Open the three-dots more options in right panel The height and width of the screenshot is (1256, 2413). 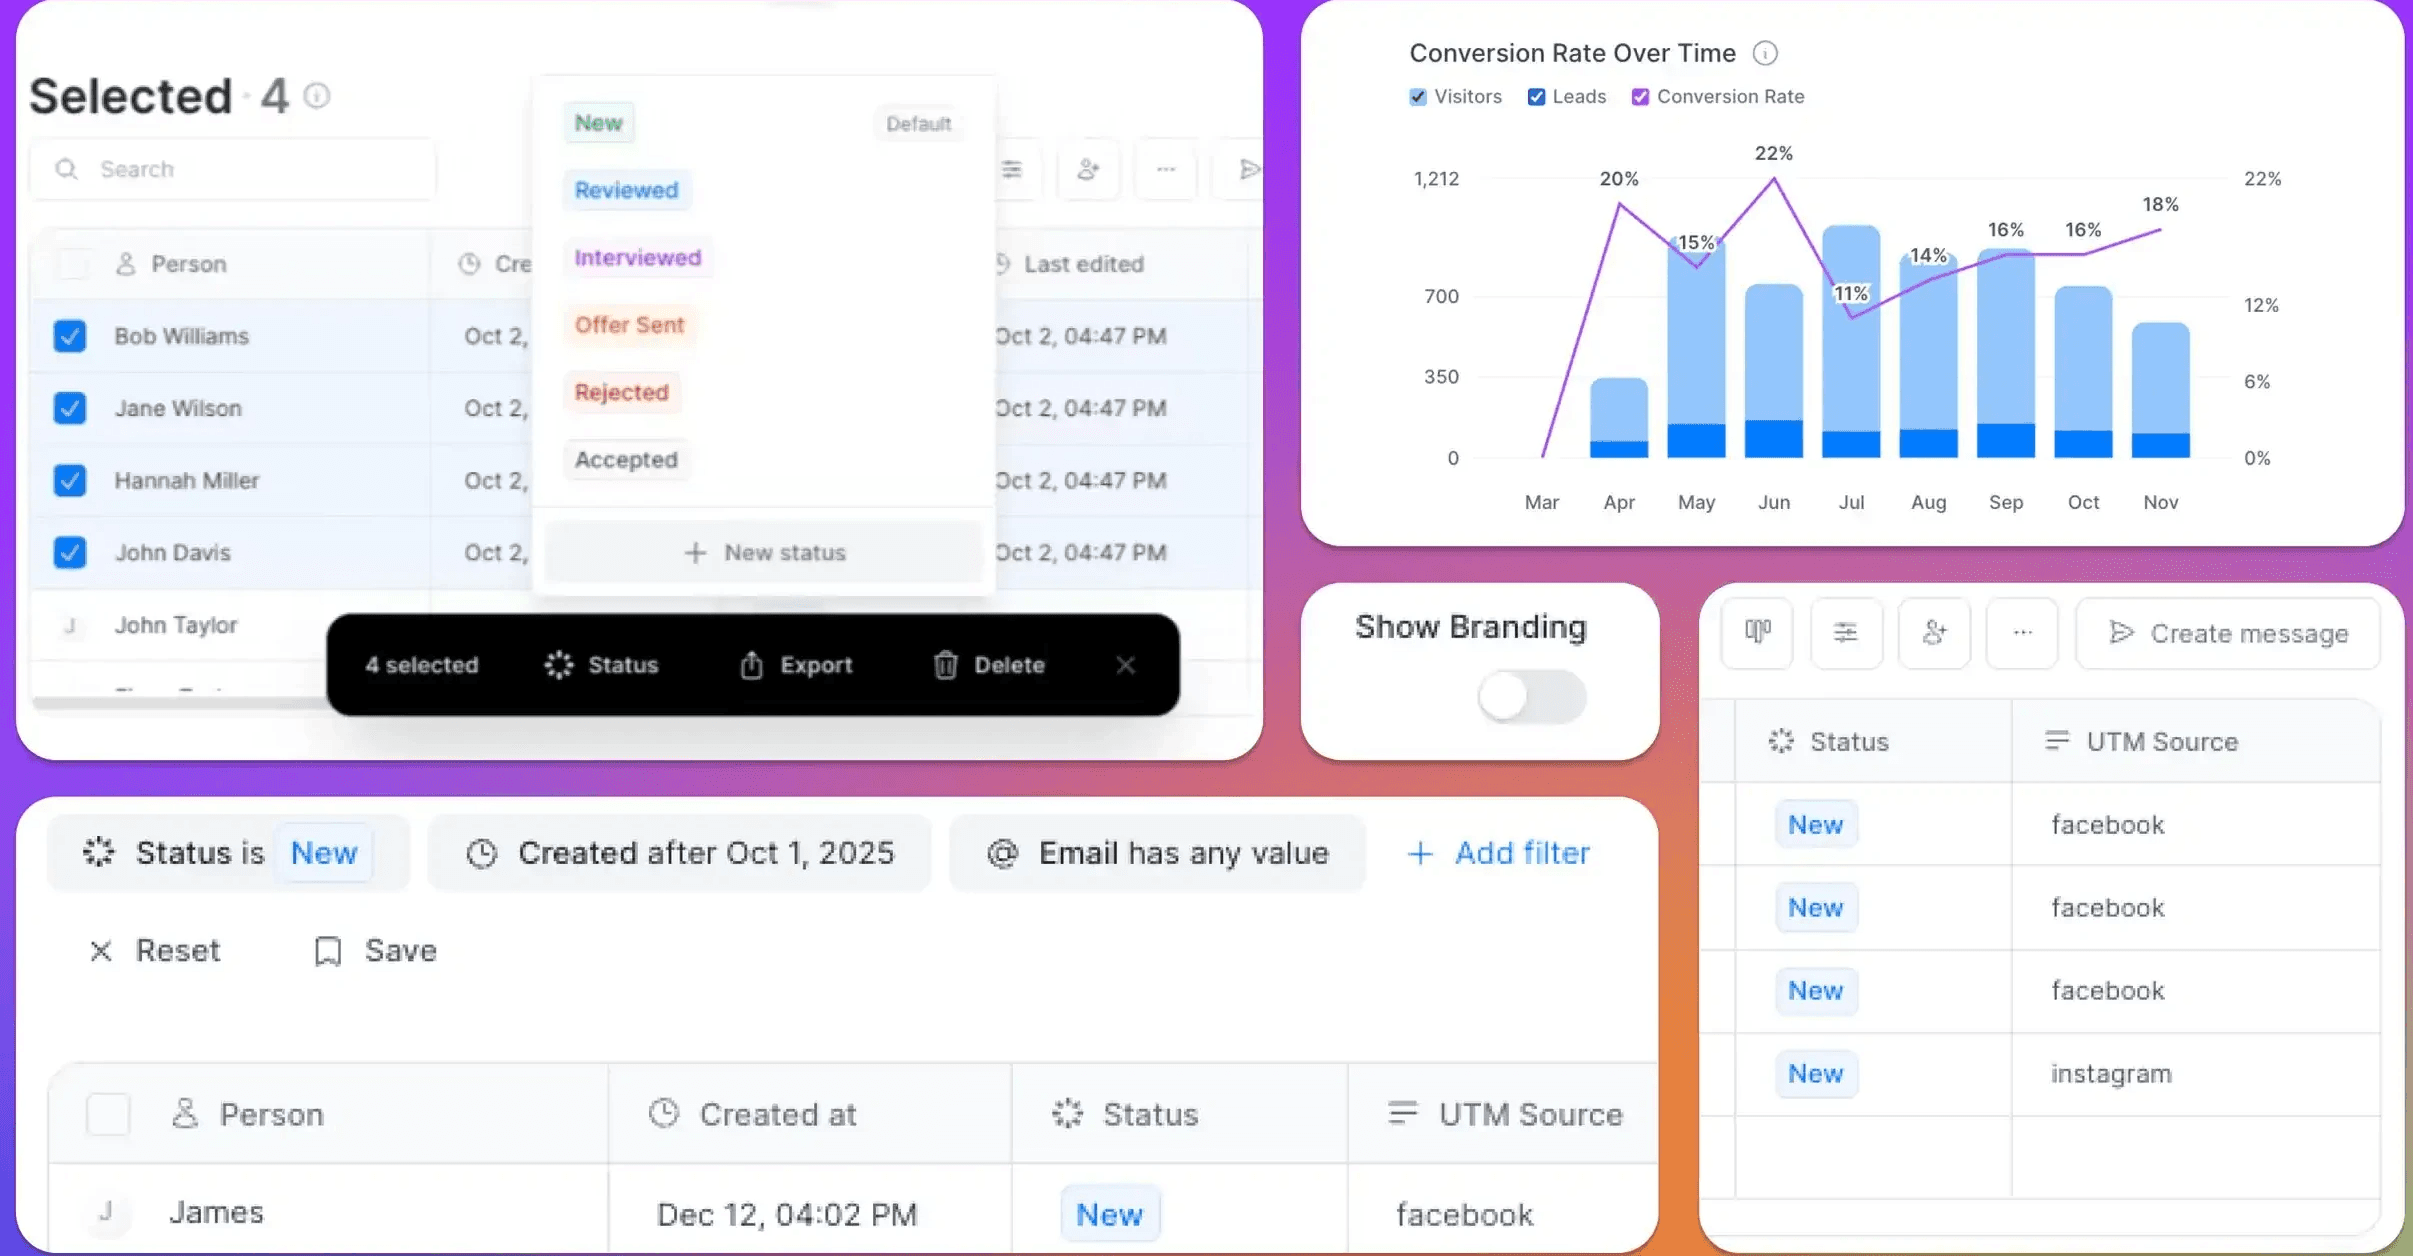2022,633
